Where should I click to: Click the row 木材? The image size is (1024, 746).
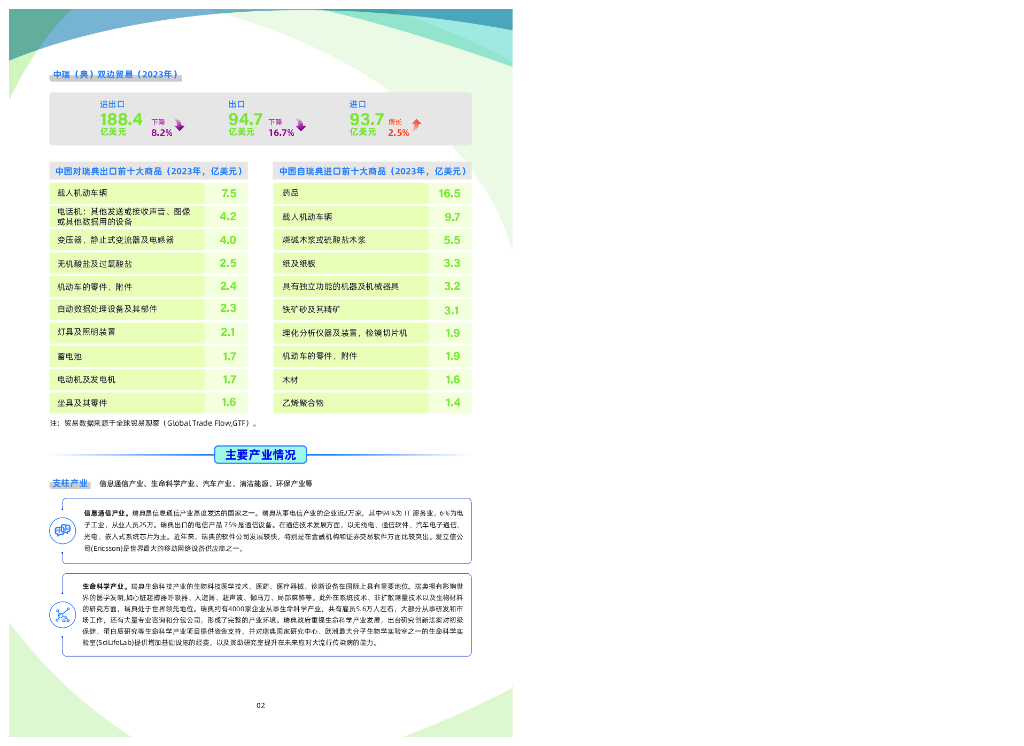372,380
